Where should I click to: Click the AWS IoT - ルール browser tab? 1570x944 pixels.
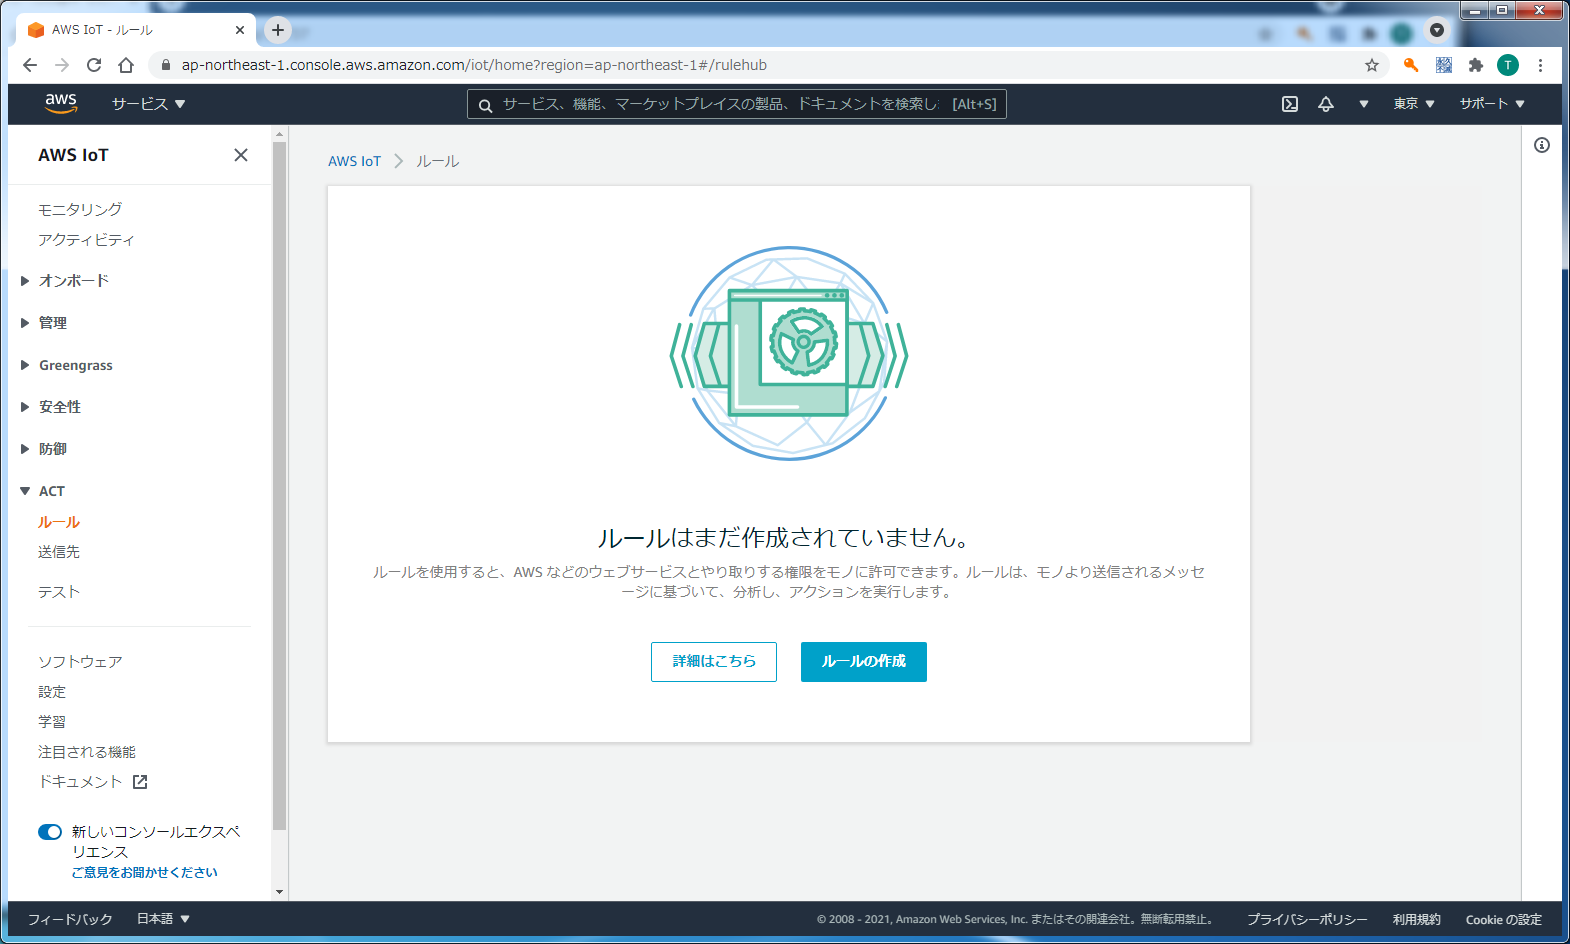136,30
